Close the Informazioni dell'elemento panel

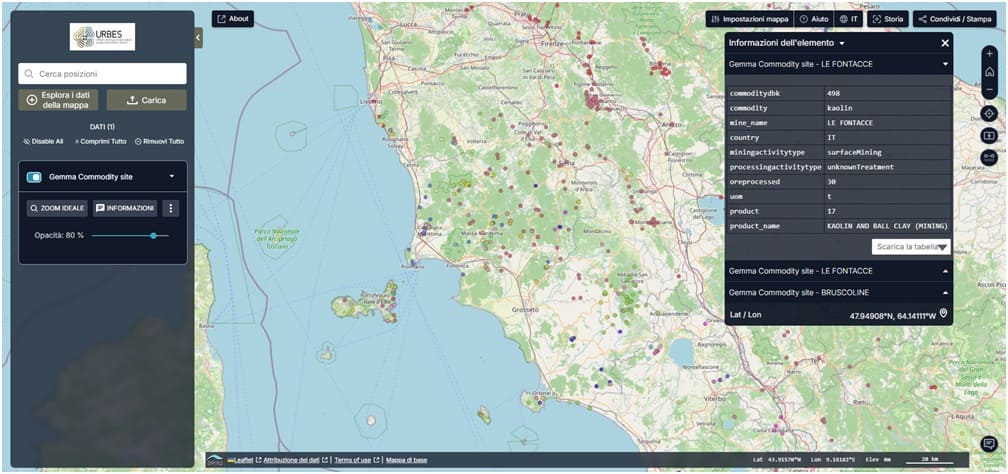coord(945,43)
